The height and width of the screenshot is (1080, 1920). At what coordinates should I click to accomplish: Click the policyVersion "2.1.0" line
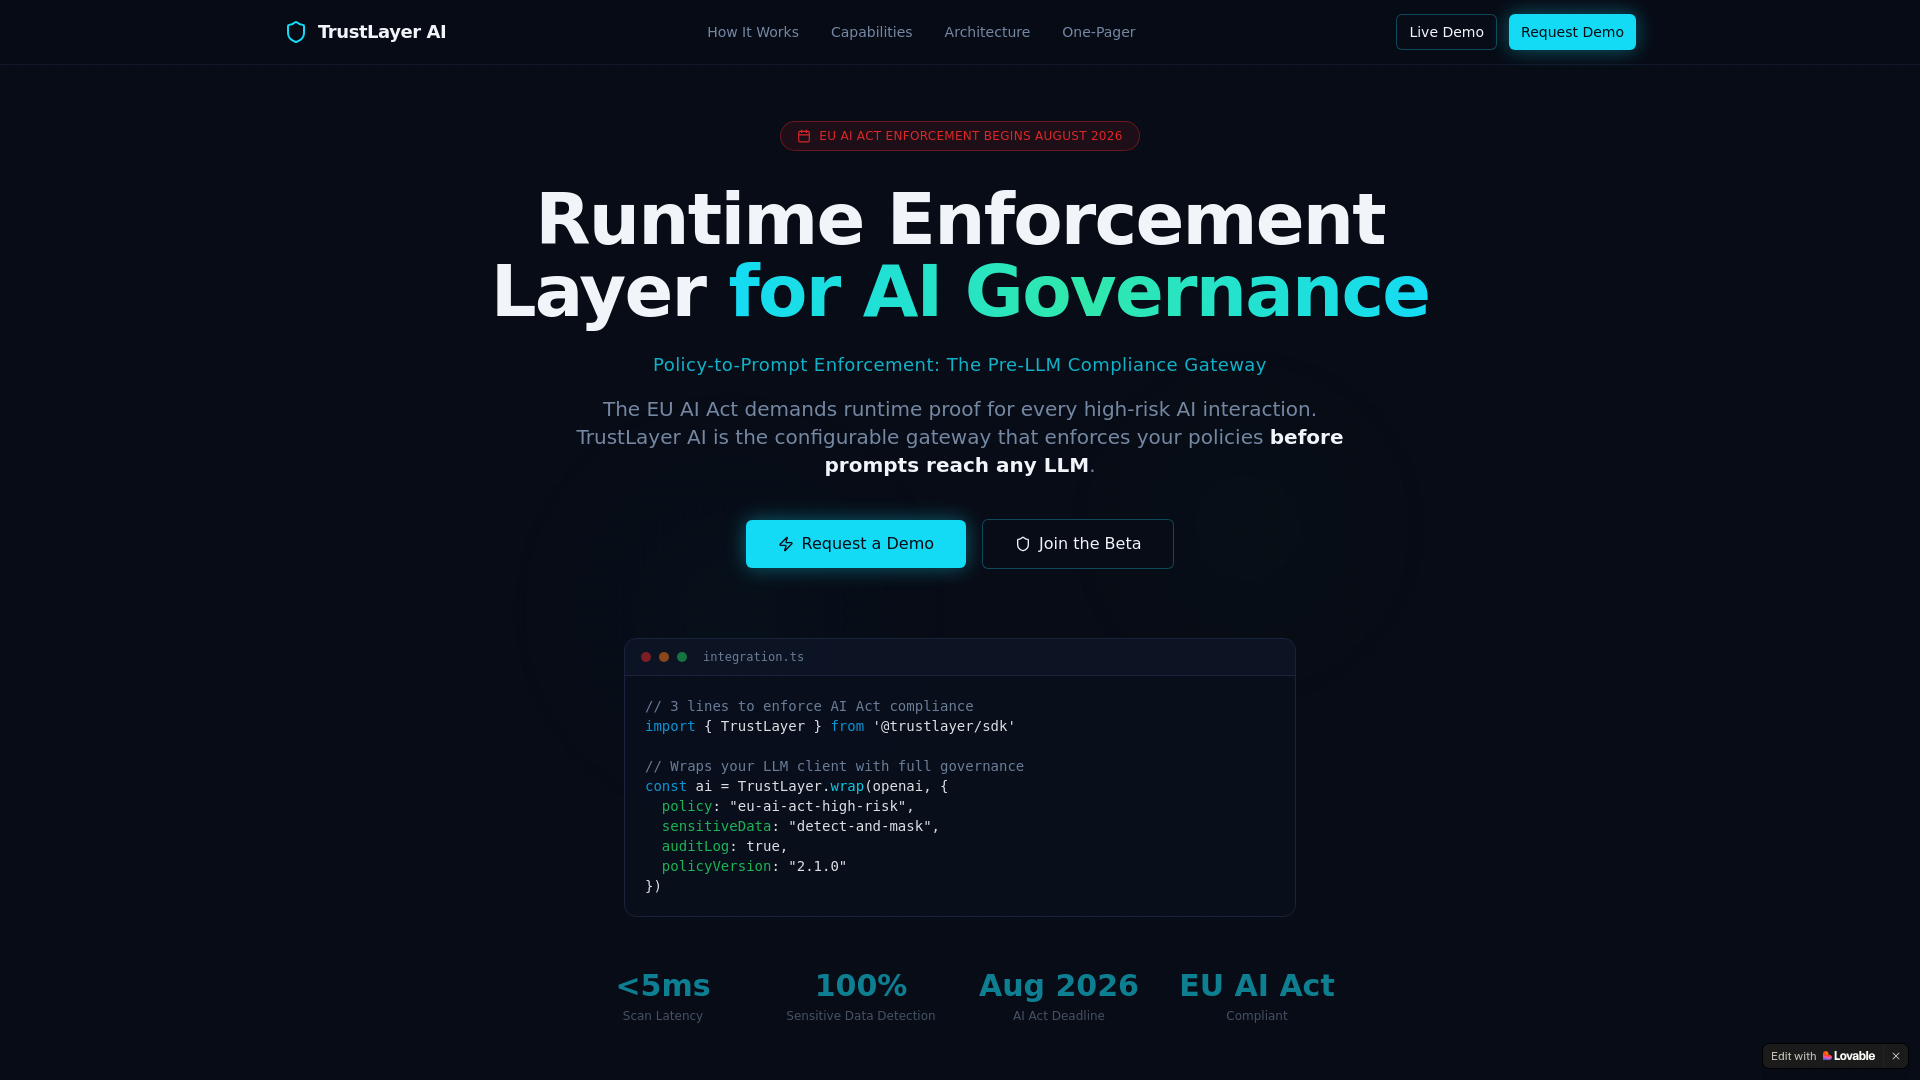(754, 866)
